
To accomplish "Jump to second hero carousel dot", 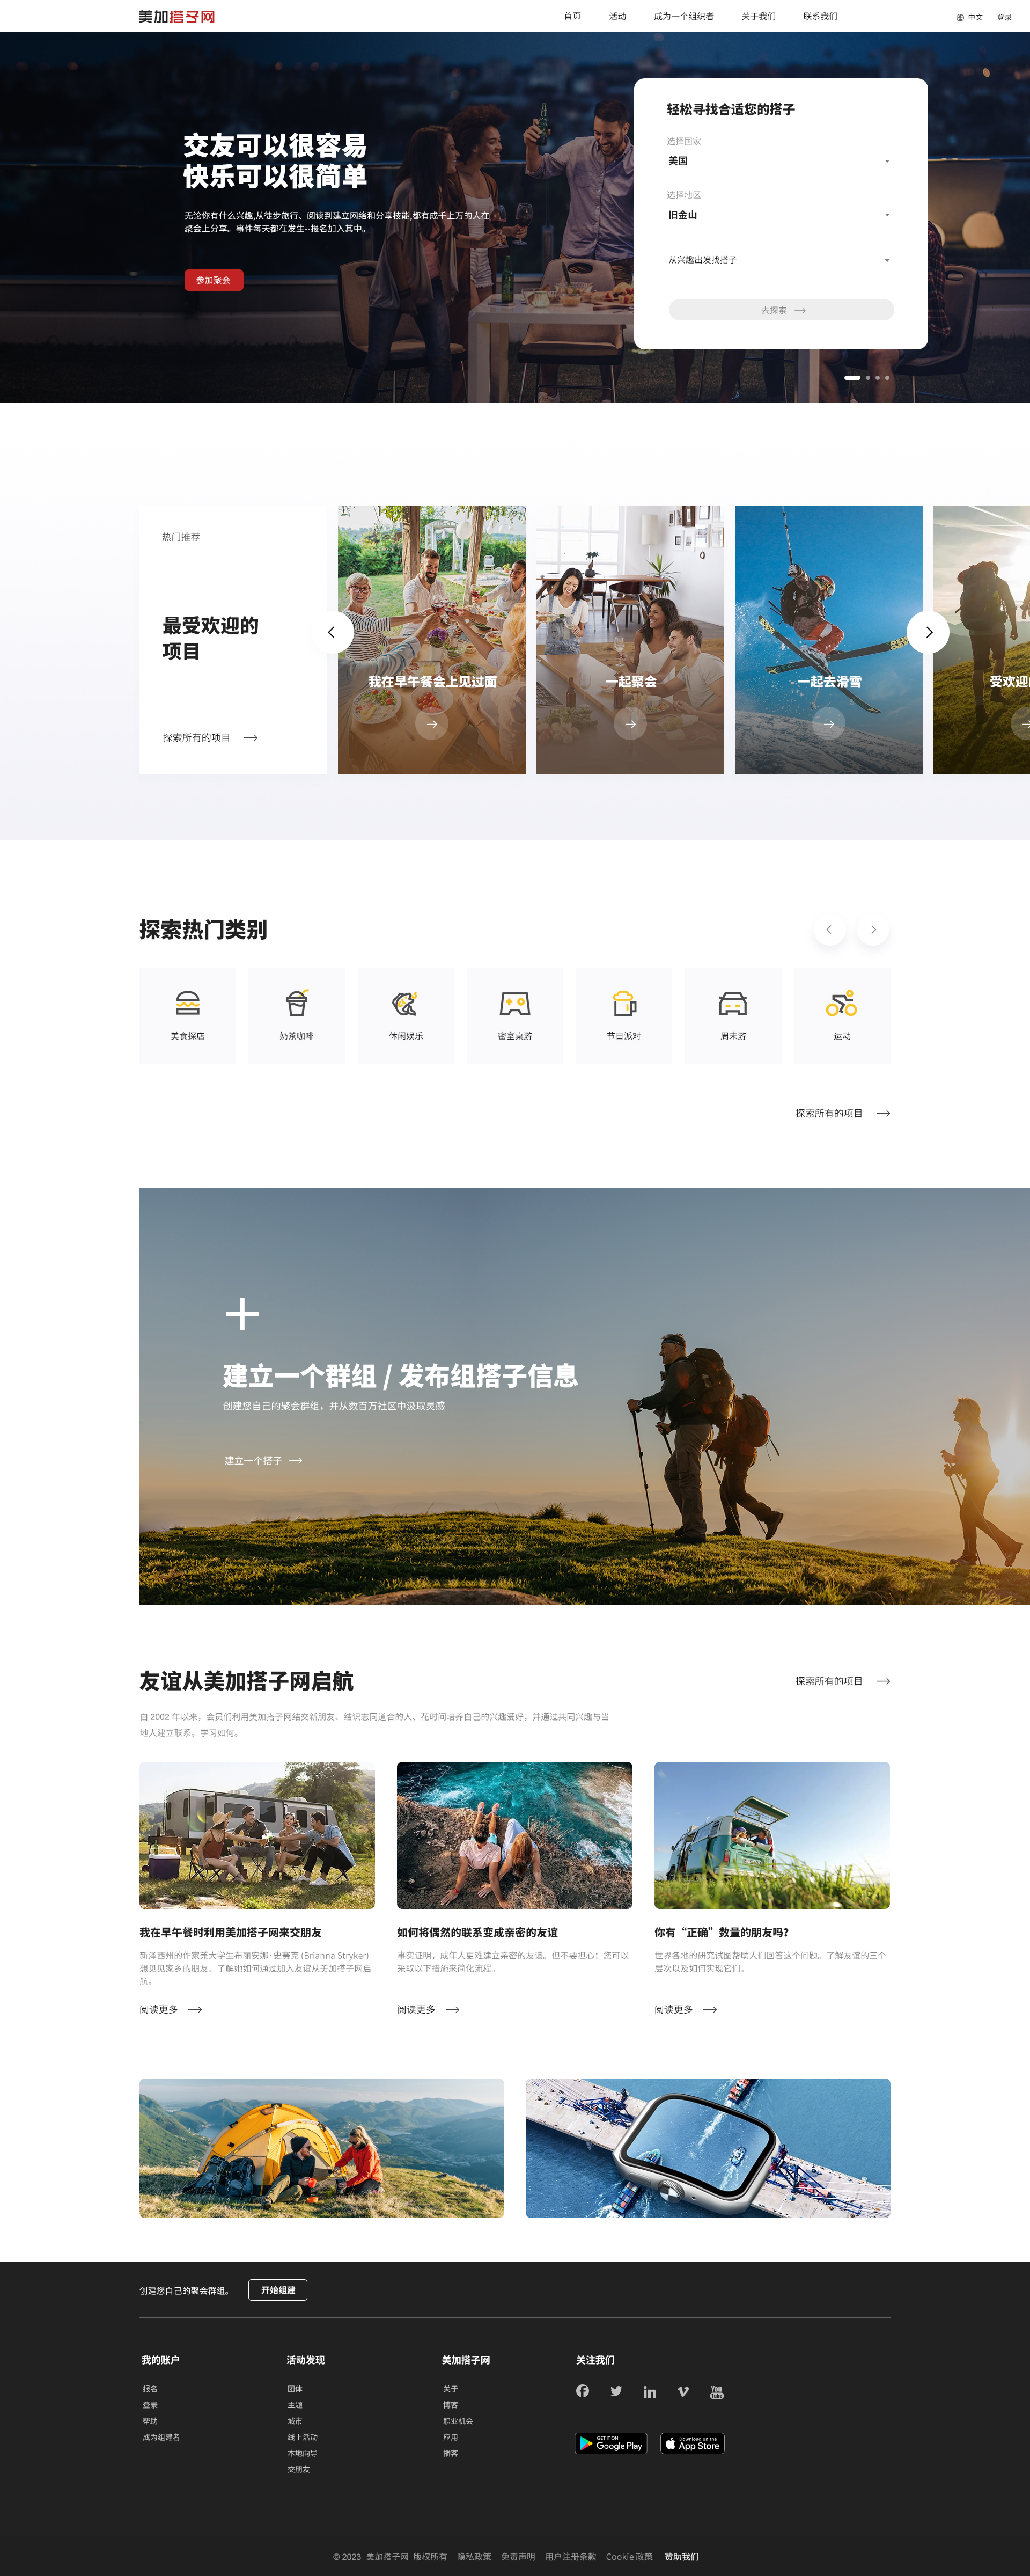I will 868,378.
